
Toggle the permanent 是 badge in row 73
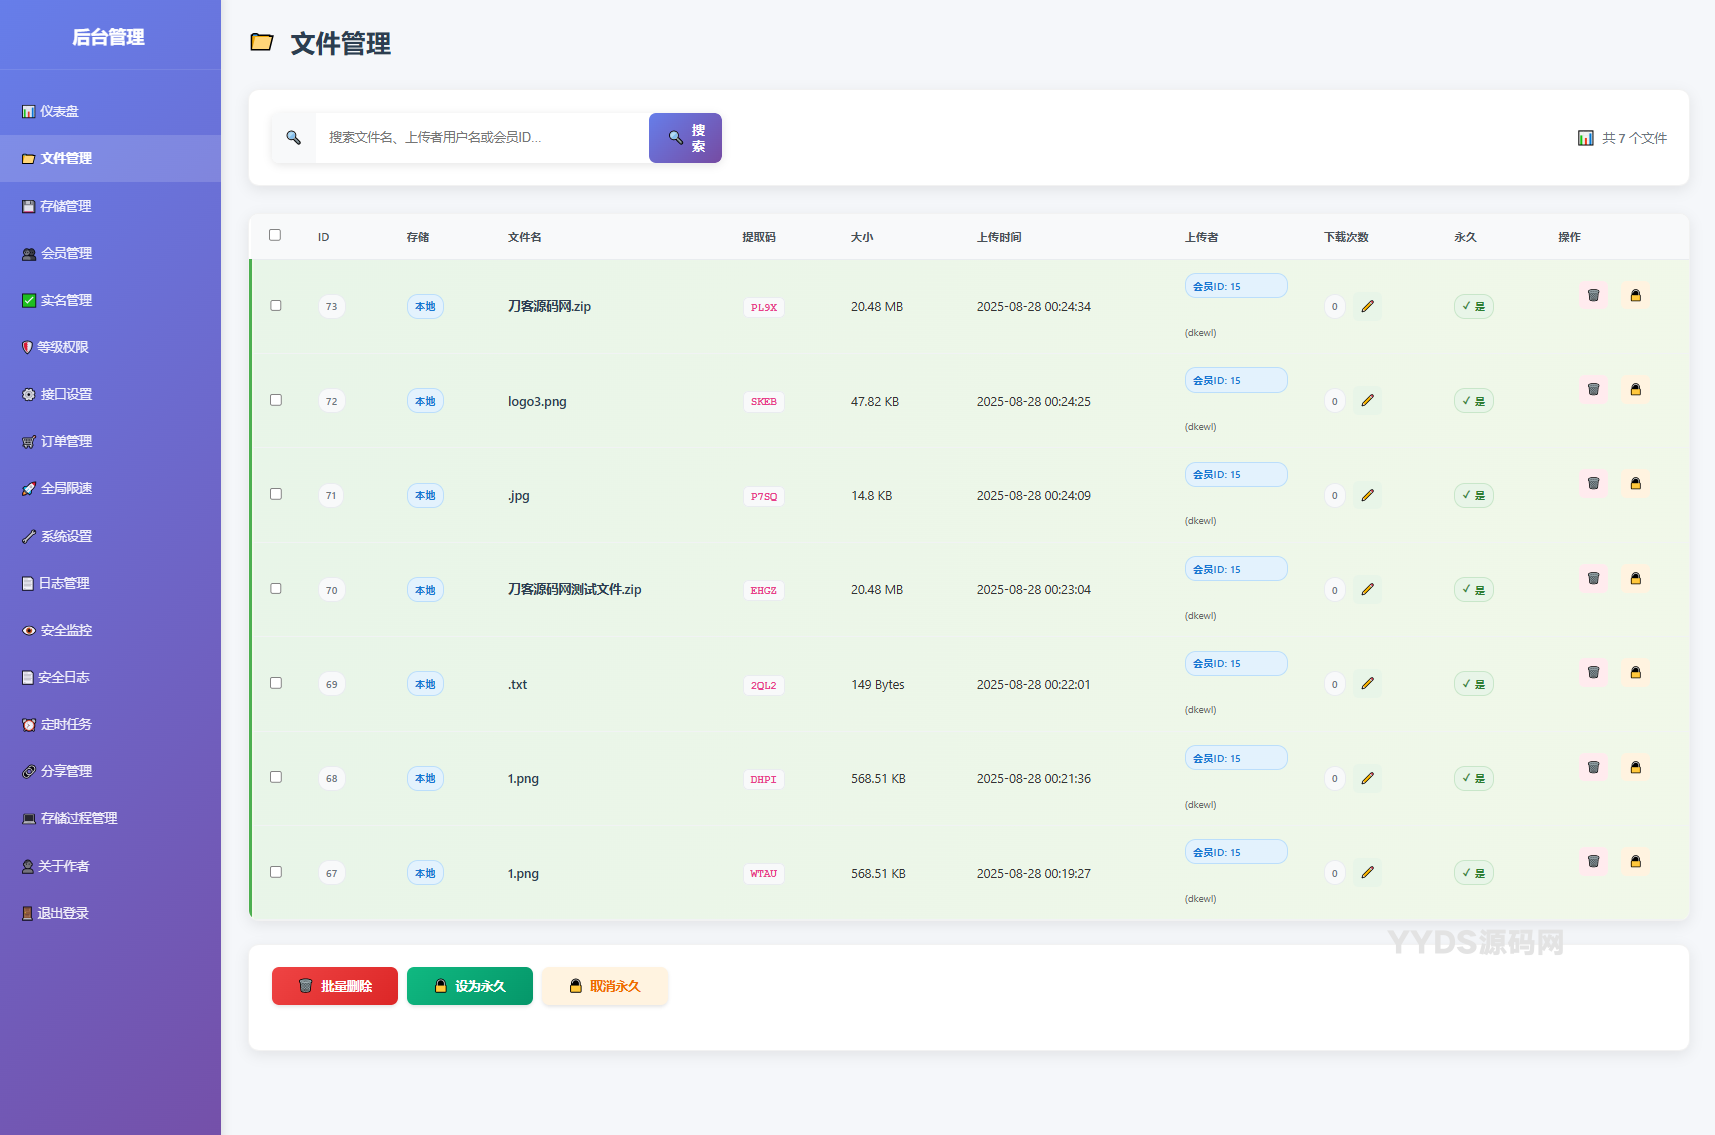click(1473, 307)
